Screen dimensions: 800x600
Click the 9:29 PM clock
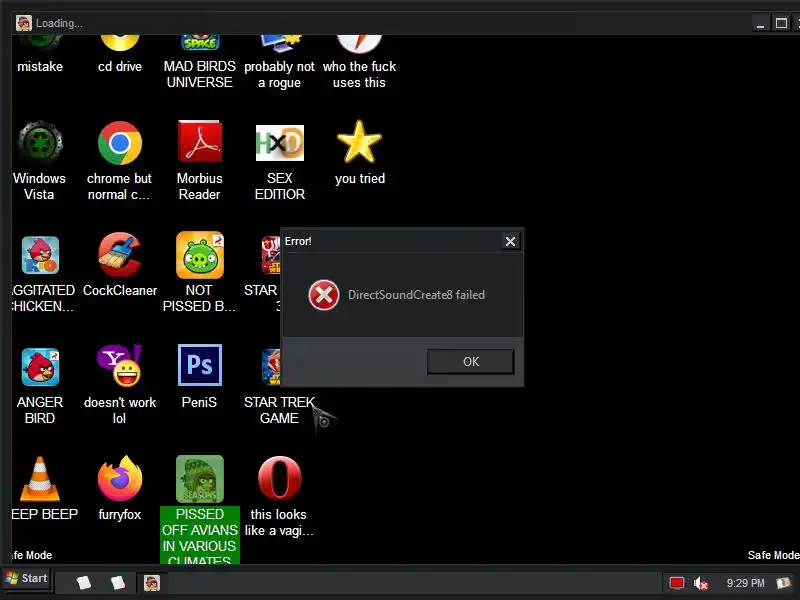pyautogui.click(x=745, y=583)
